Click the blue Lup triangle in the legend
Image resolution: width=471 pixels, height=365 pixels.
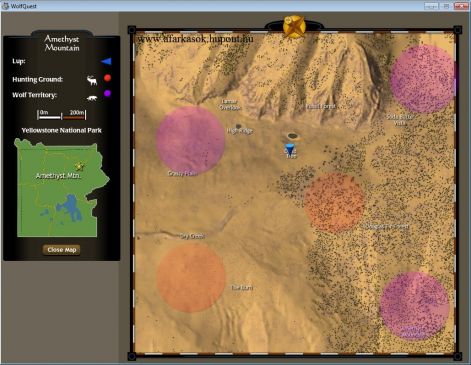coord(106,61)
